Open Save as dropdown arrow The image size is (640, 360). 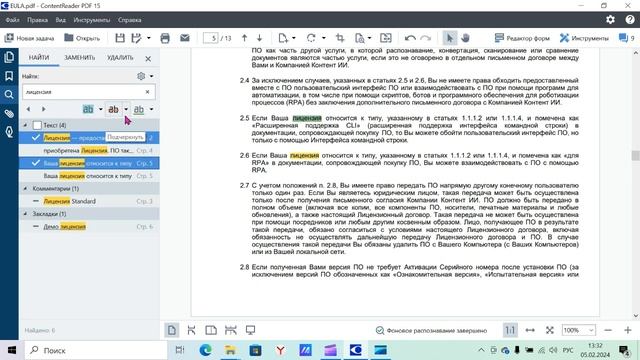pos(149,38)
